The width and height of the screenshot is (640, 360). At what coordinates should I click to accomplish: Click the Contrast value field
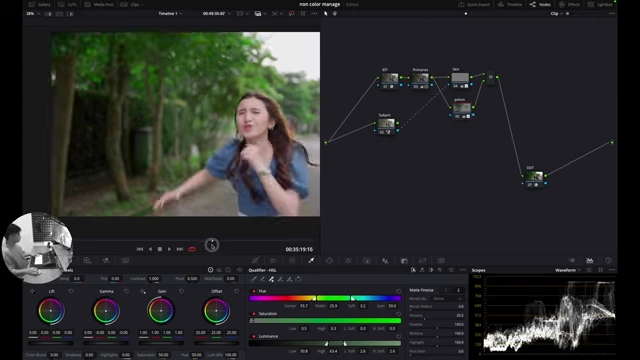tap(154, 279)
